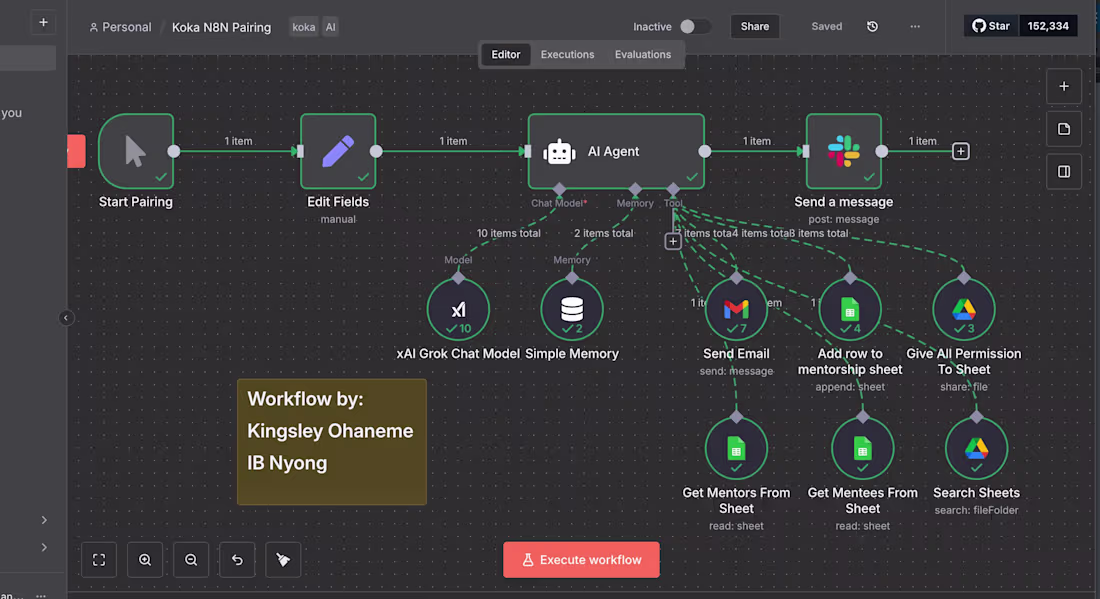Click the Send Email Gmail node
The width and height of the screenshot is (1100, 599).
(737, 308)
